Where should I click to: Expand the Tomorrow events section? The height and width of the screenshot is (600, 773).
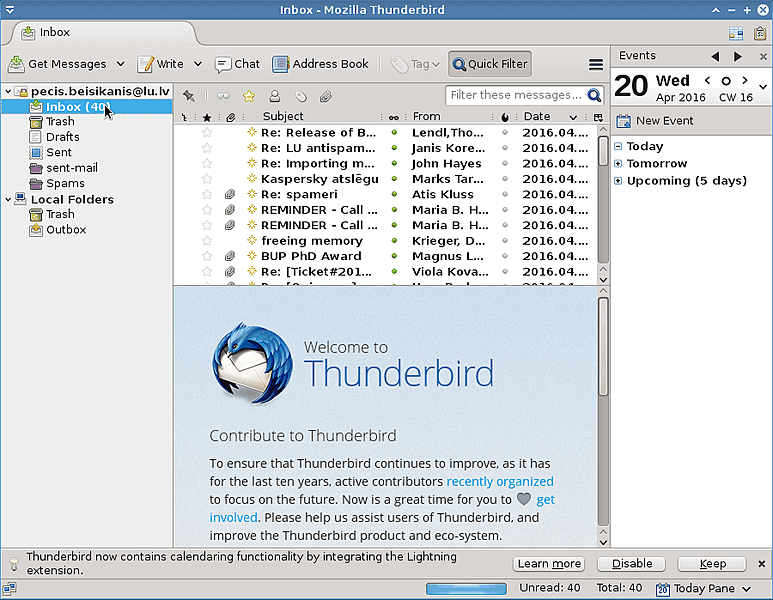point(618,164)
